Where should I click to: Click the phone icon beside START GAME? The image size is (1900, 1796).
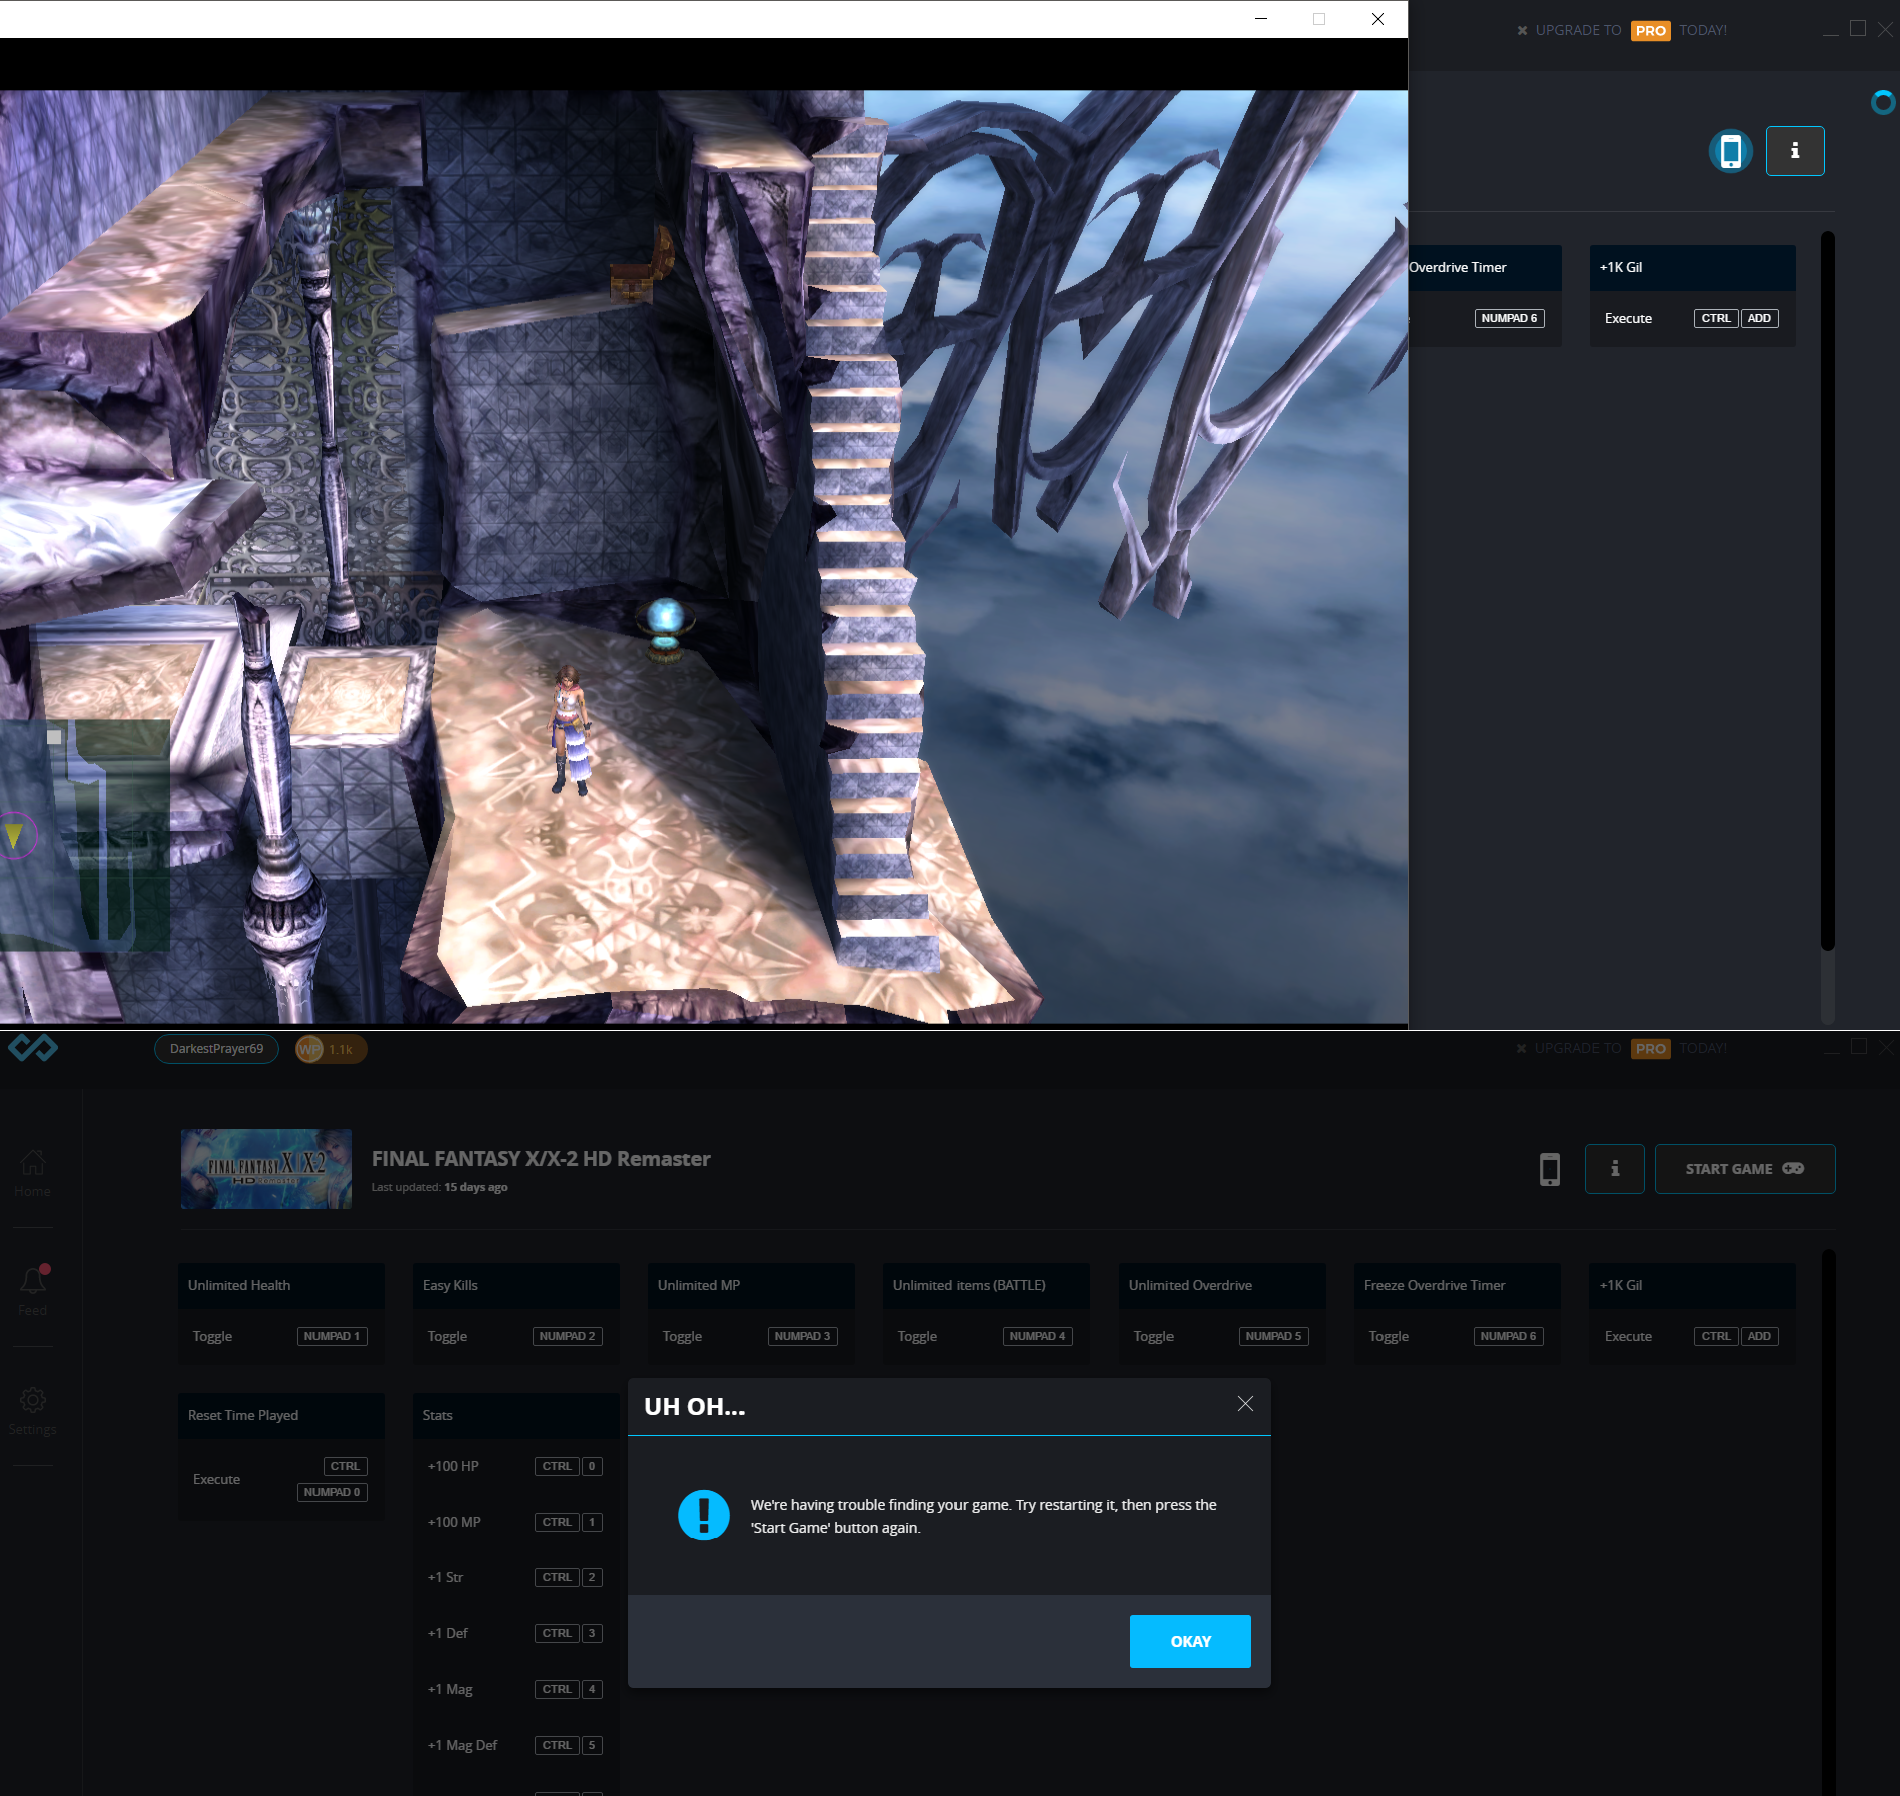click(1549, 1169)
